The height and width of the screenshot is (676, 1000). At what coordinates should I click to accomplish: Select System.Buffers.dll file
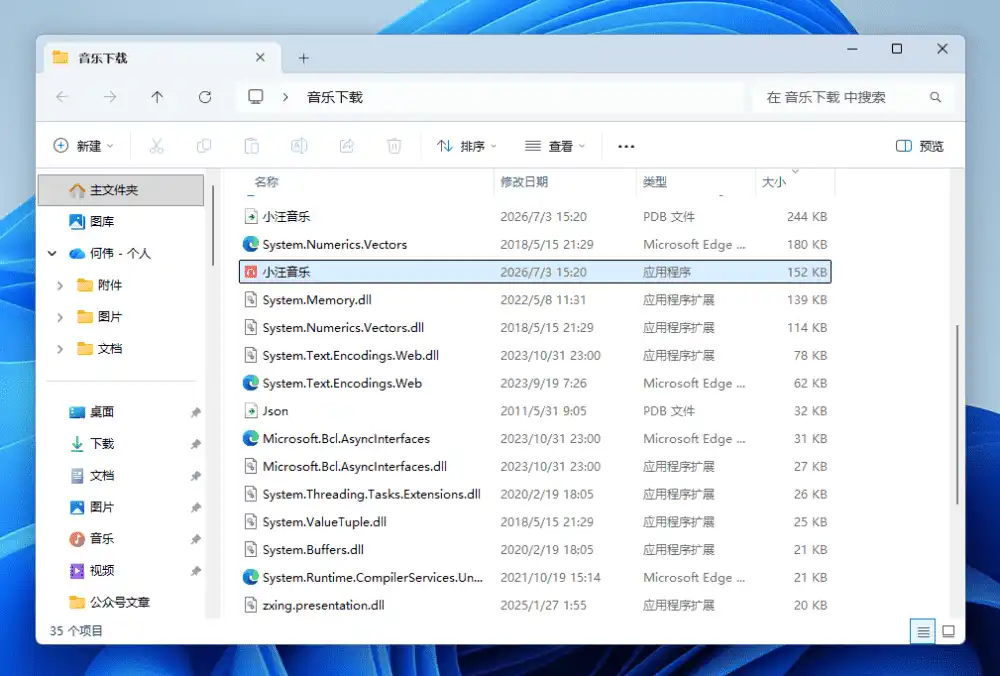tap(535, 550)
